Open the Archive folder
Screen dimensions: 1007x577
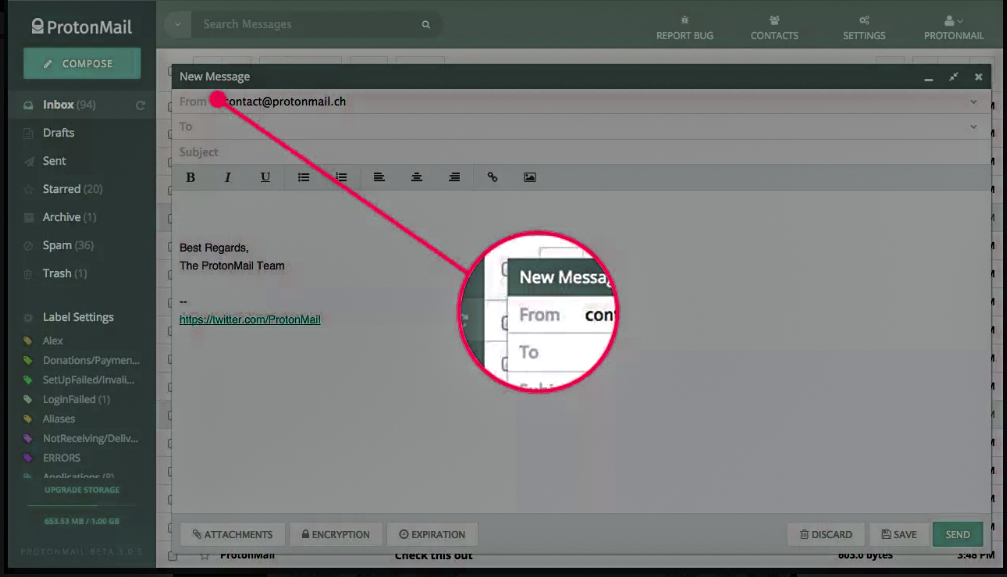coord(69,217)
